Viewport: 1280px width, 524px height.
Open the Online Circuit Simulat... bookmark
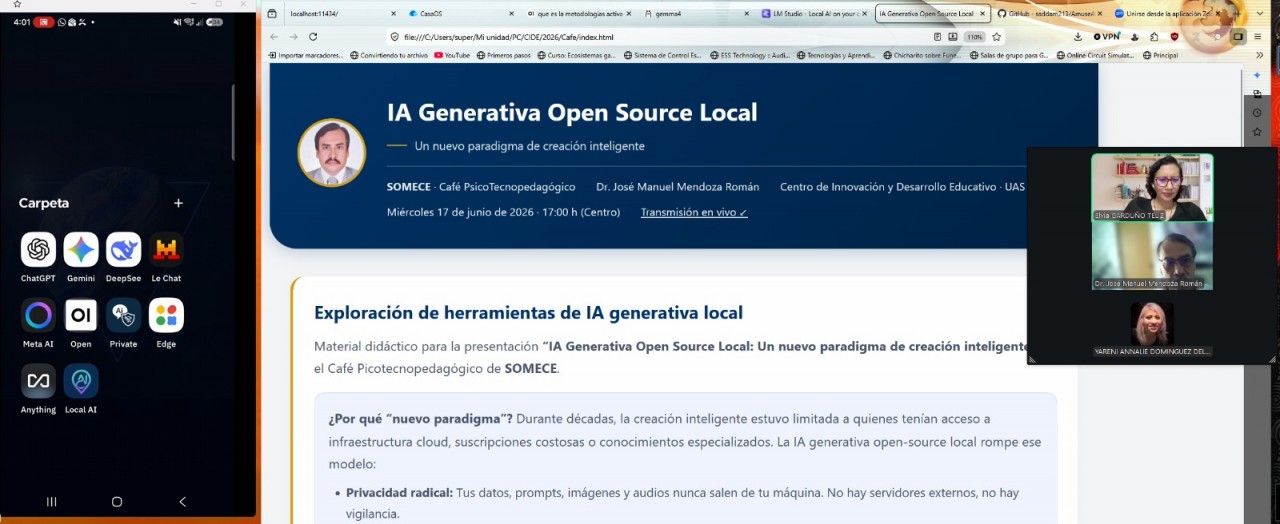(1095, 56)
